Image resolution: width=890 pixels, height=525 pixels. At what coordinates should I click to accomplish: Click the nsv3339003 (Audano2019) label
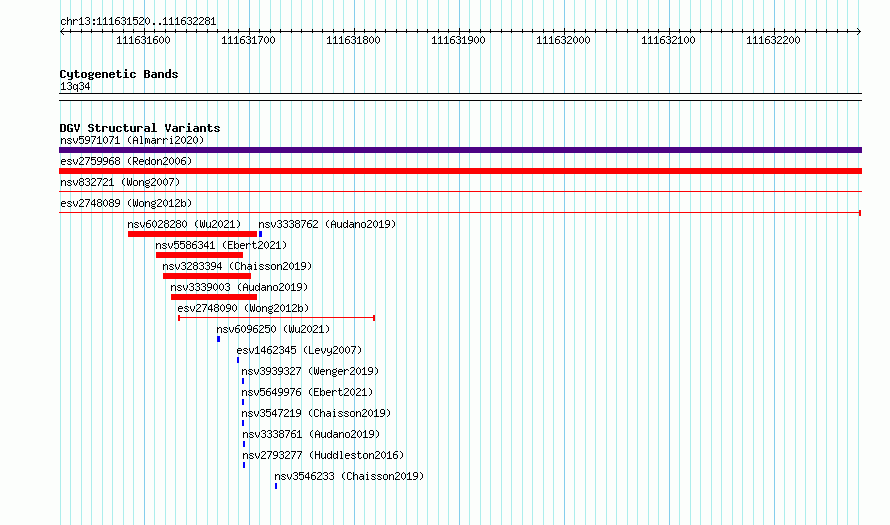tap(239, 287)
